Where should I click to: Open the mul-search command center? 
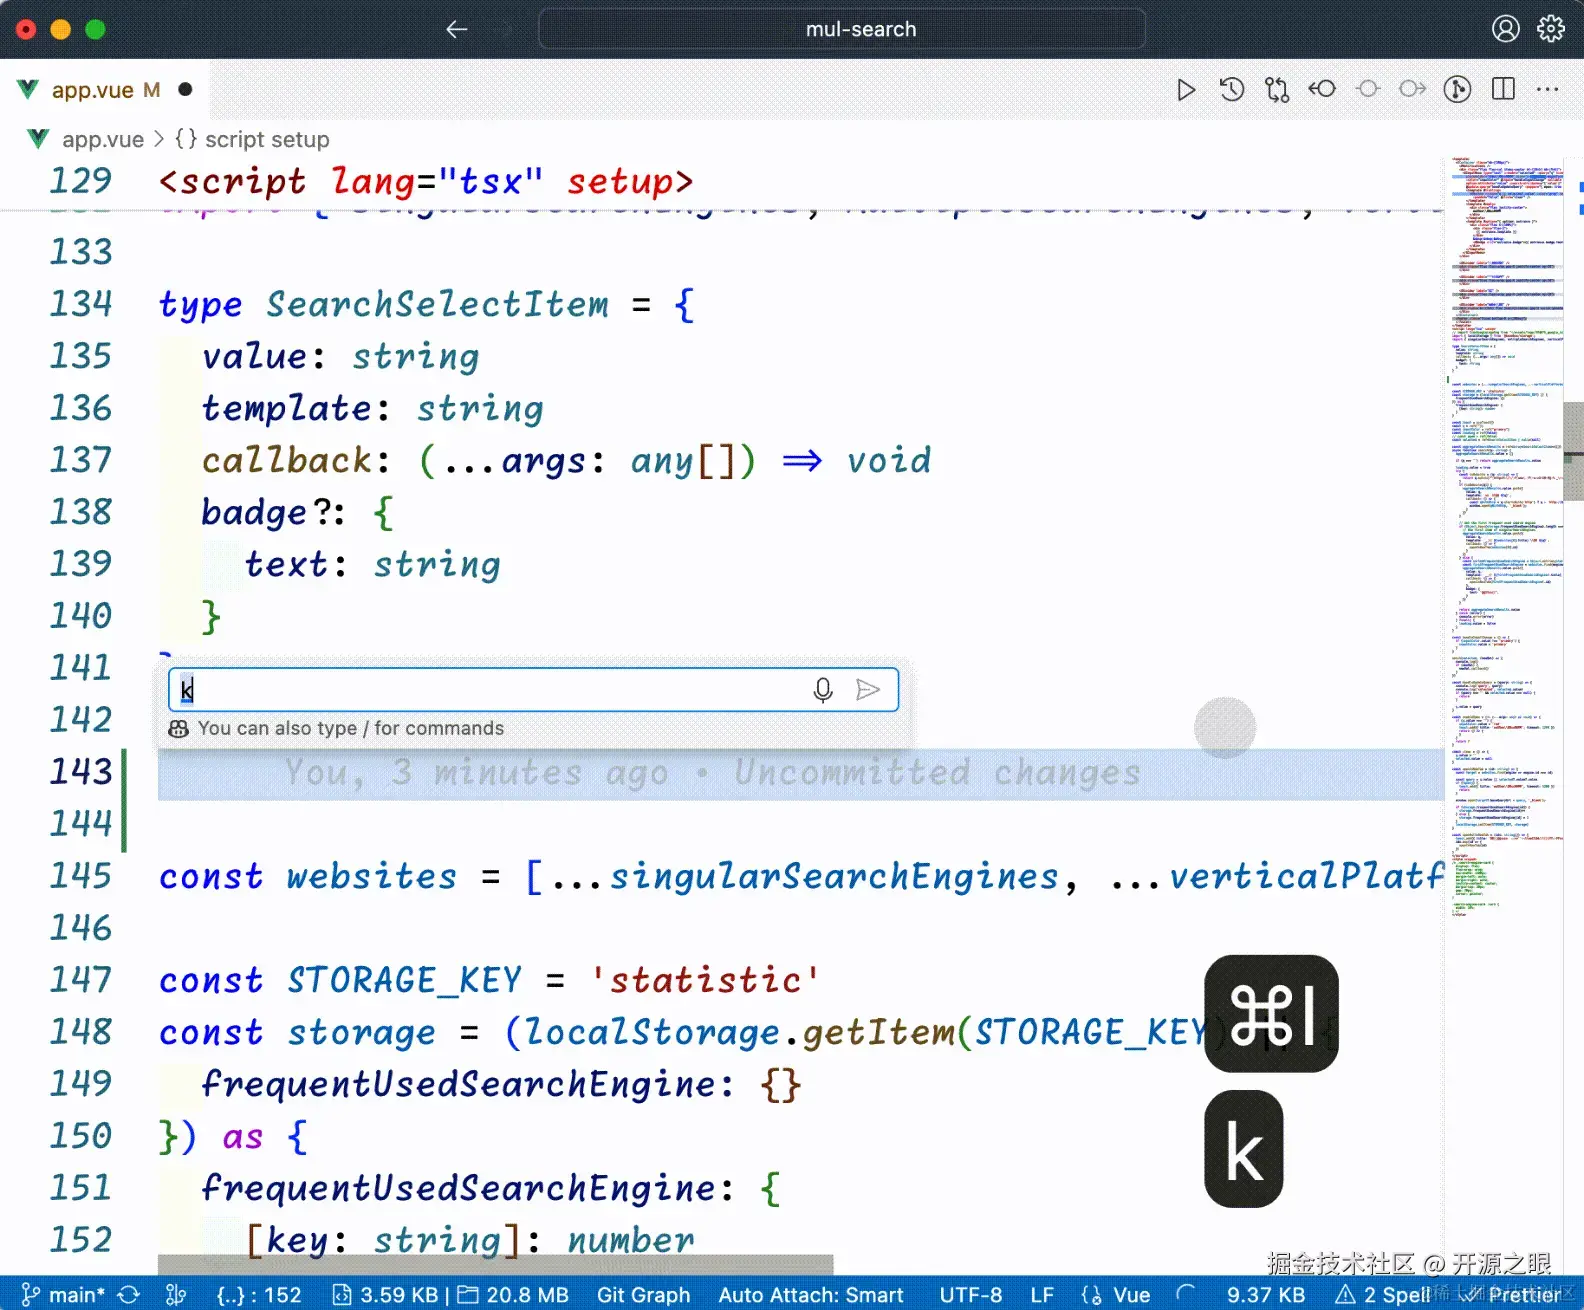click(x=842, y=29)
